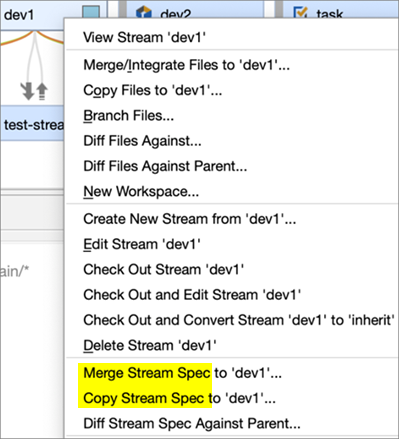Click the light blue square on dev1
The width and height of the screenshot is (399, 439).
point(91,13)
